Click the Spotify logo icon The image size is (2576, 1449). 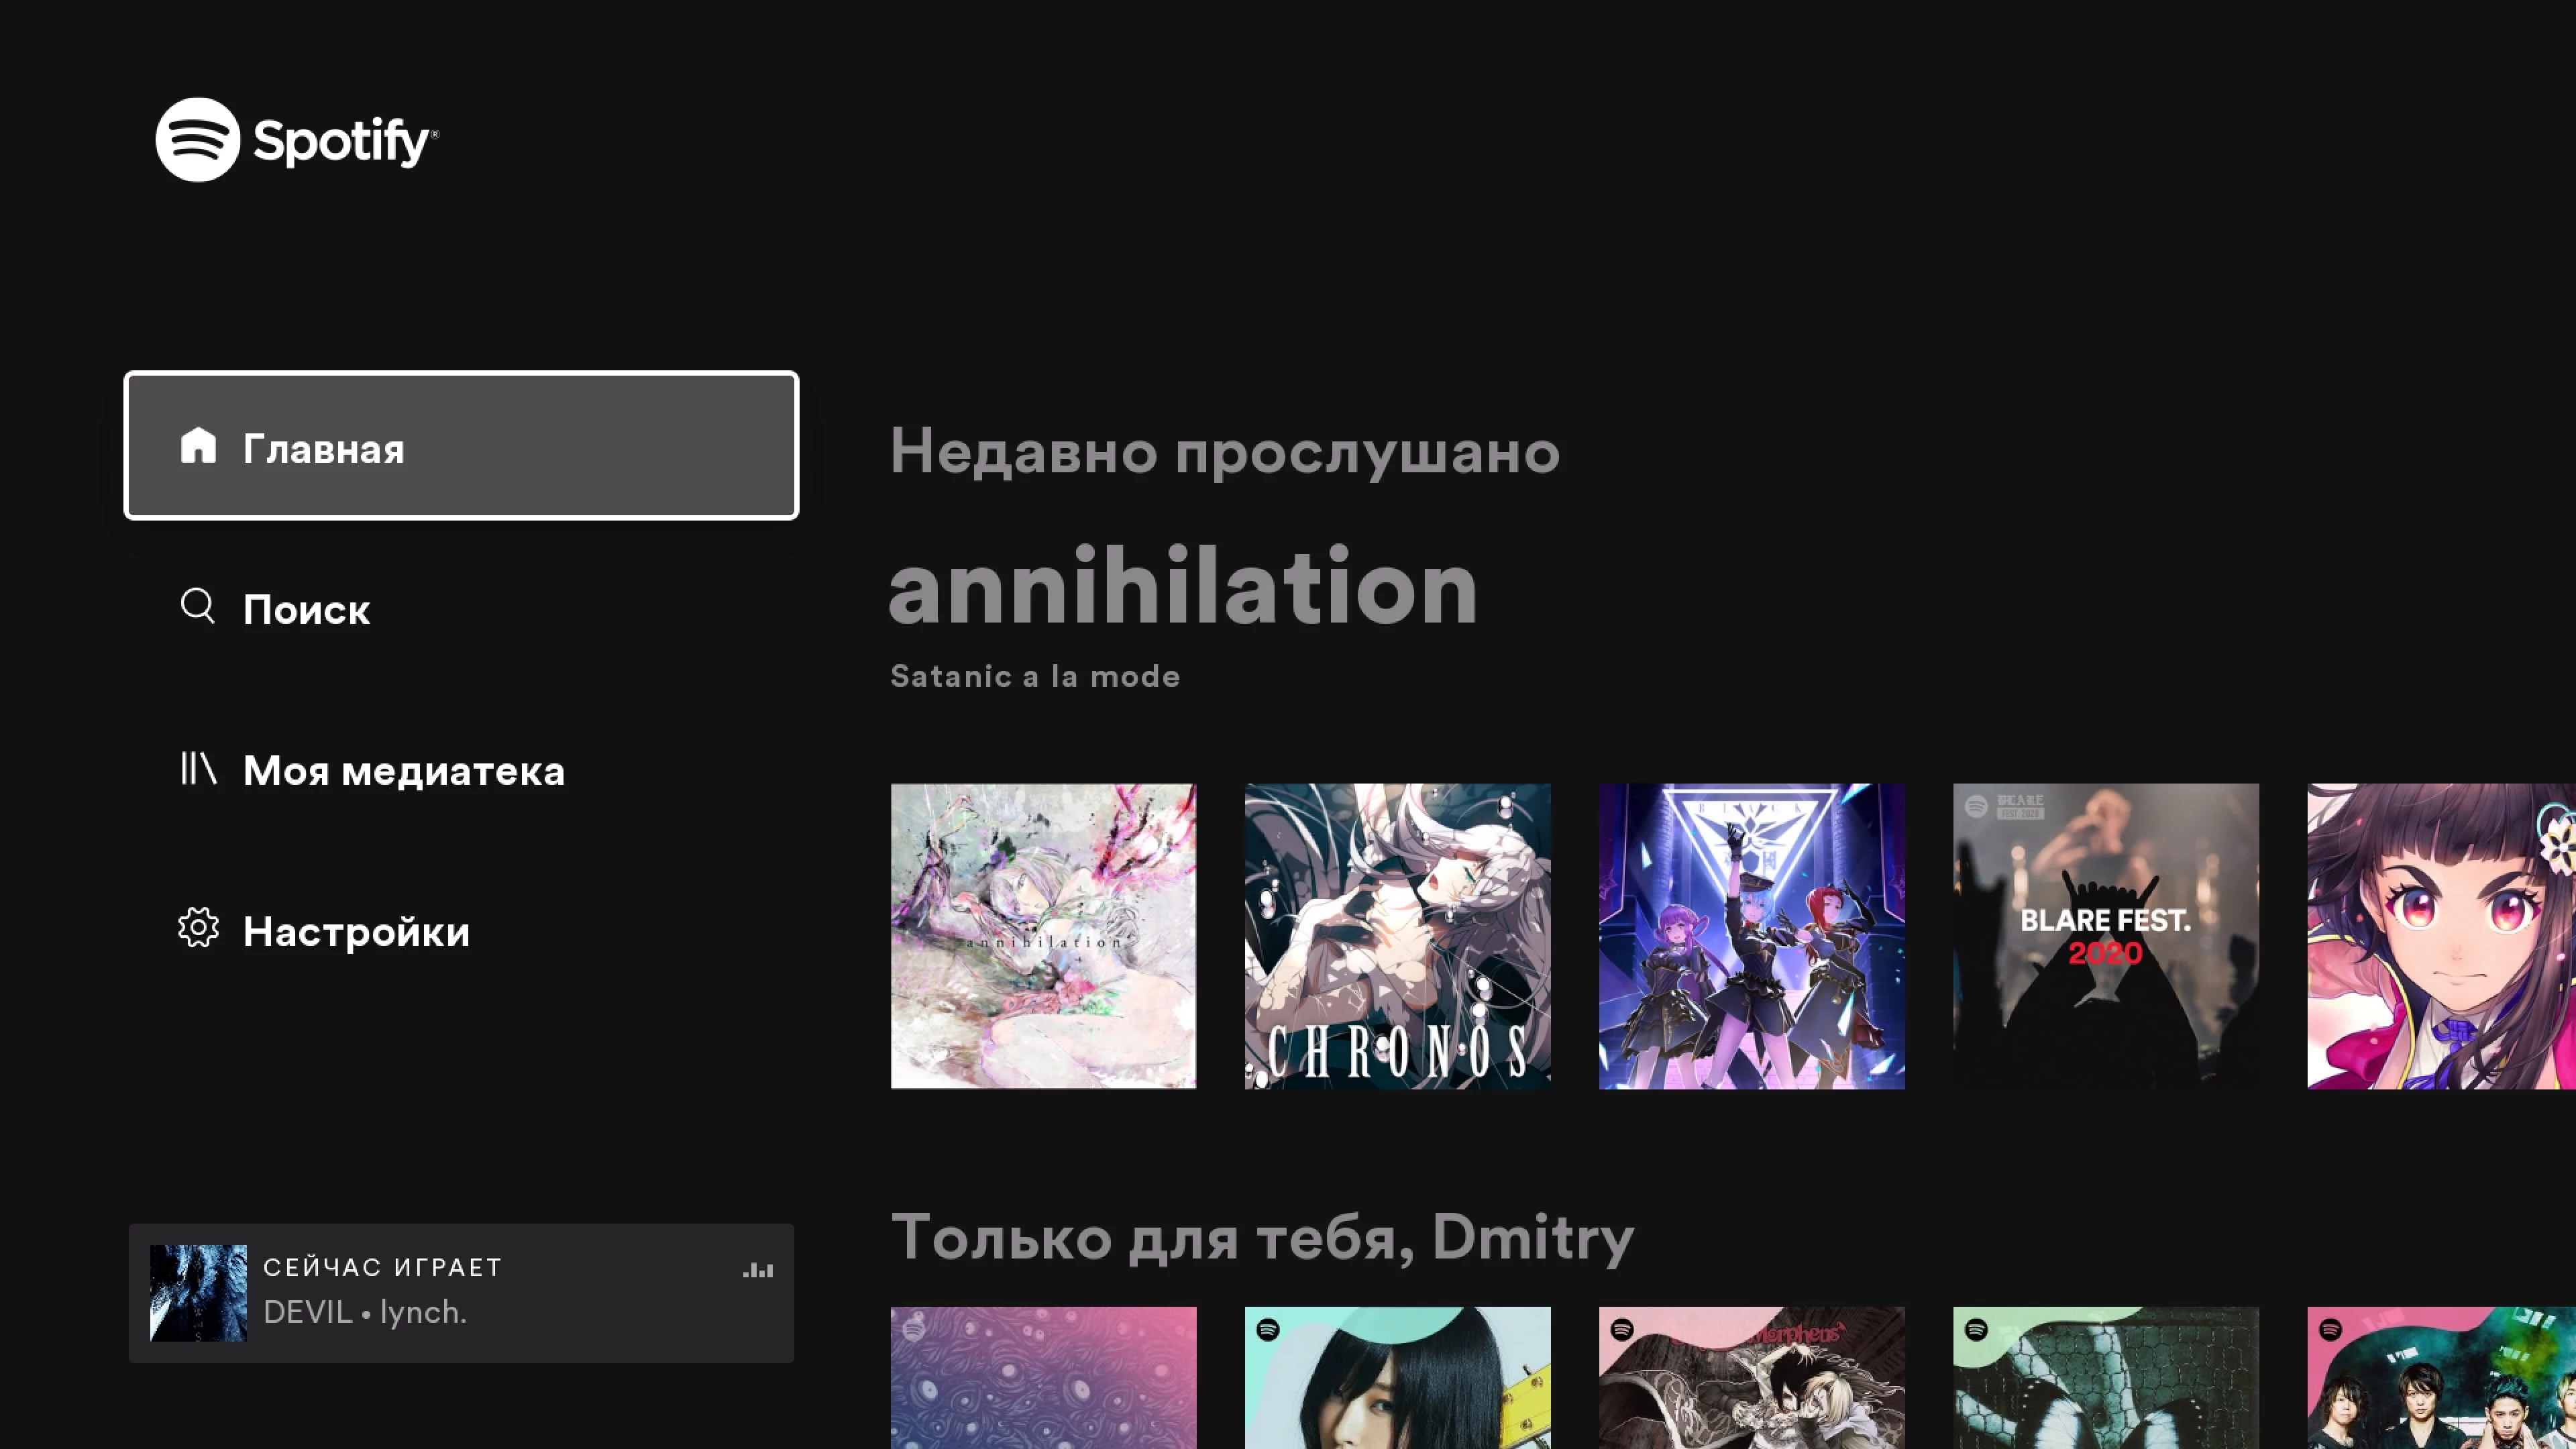coord(197,140)
